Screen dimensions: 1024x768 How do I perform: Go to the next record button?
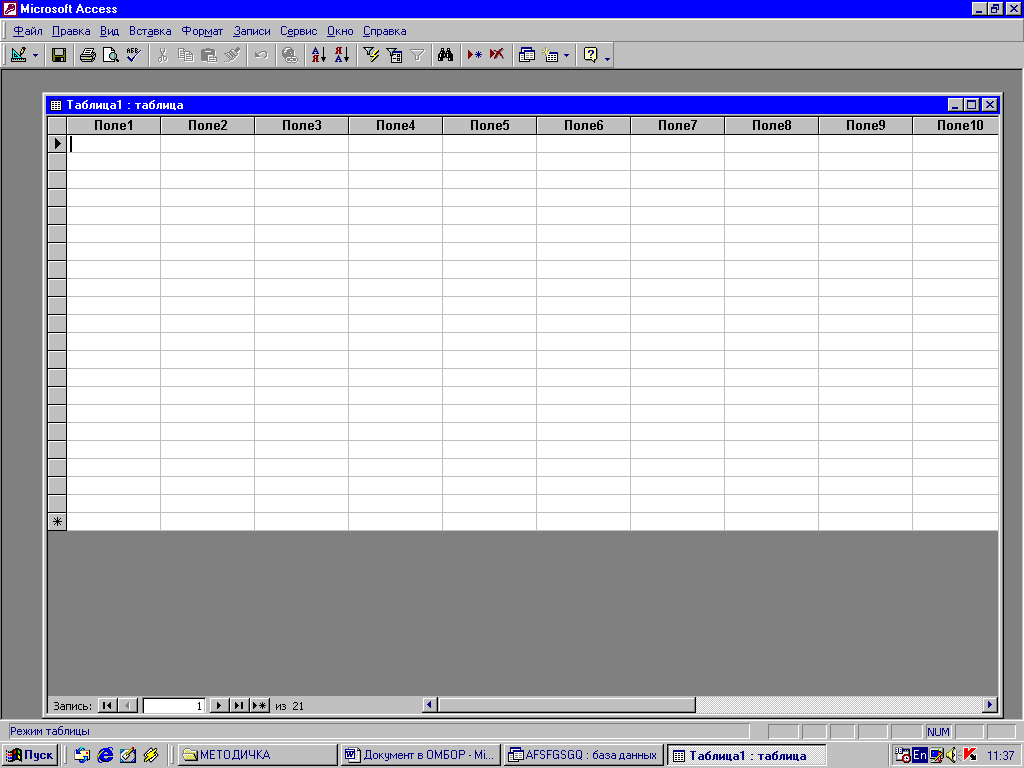[x=219, y=705]
